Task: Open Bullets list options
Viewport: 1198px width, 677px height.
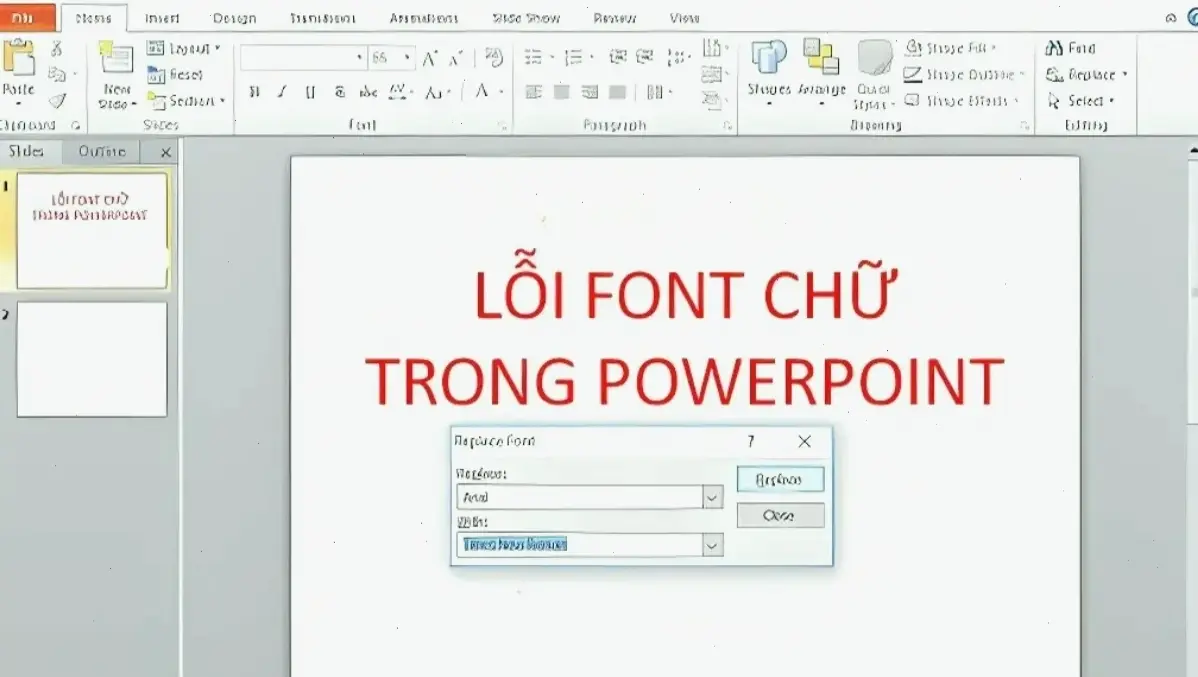Action: [538, 57]
